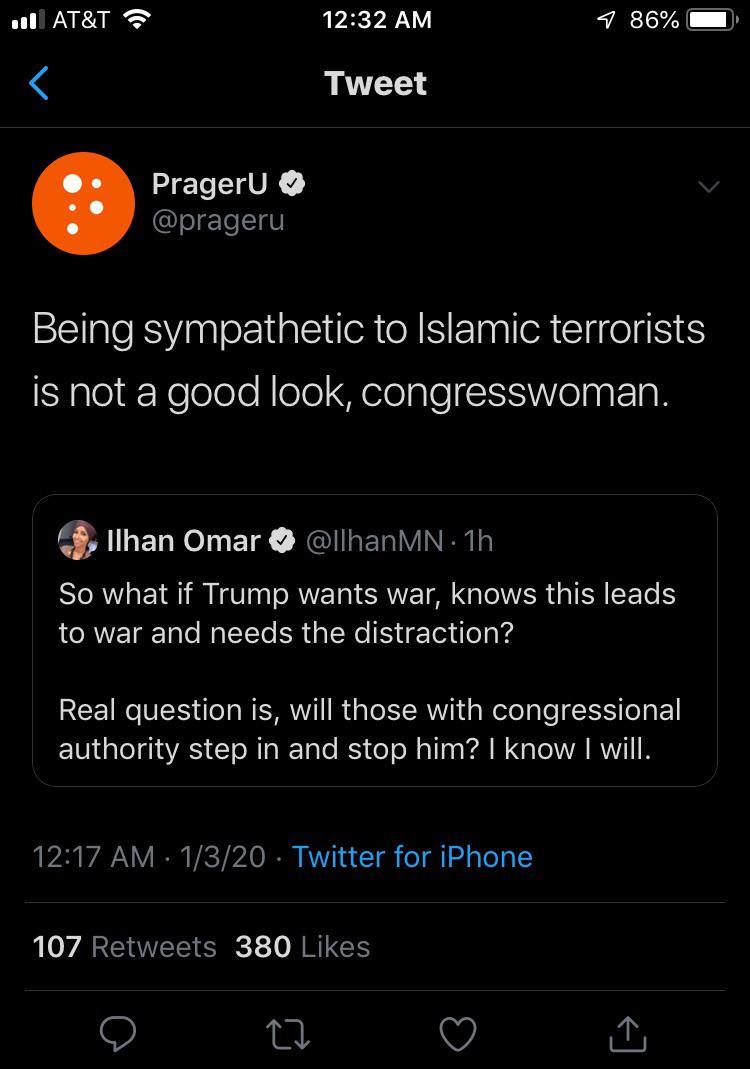Tap Ilhan Omar's avatar in the quoted tweet
This screenshot has height=1069, width=750.
tap(79, 541)
